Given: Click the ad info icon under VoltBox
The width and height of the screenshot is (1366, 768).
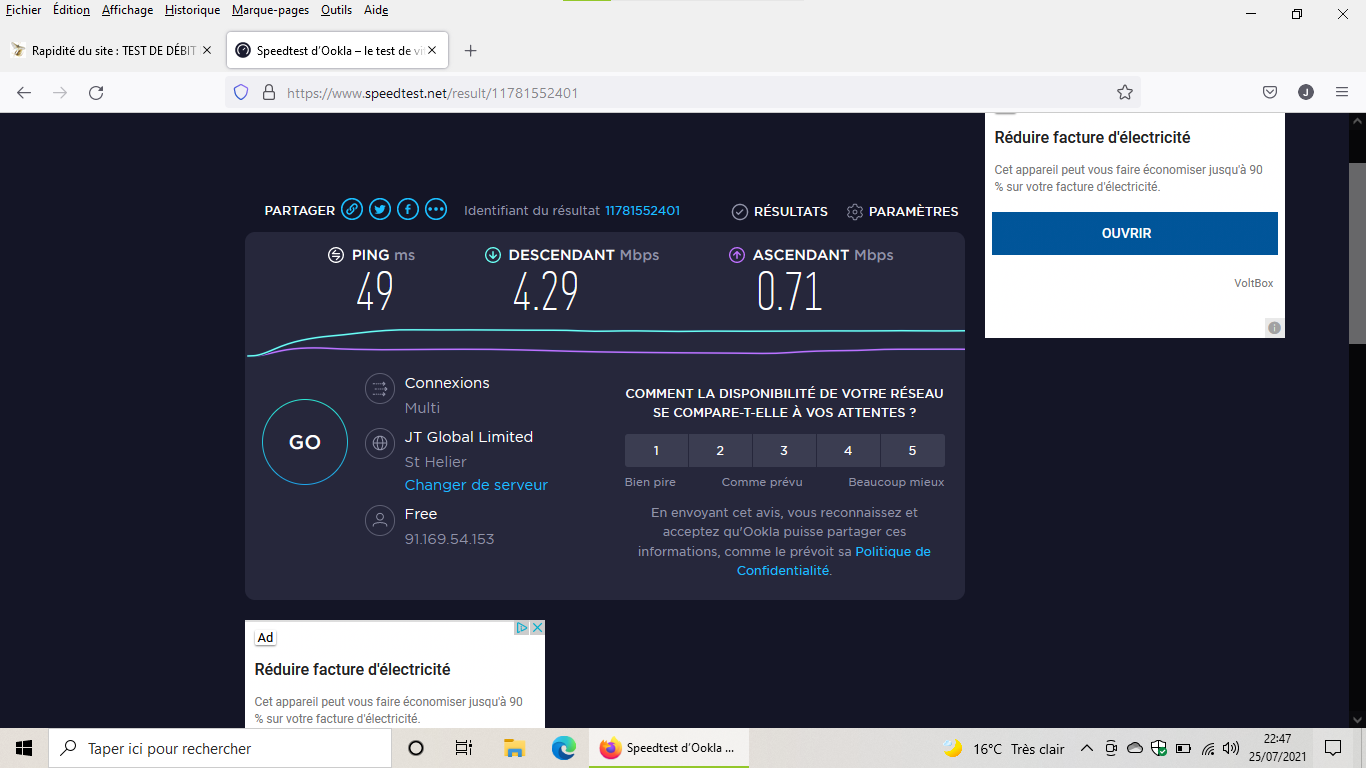Looking at the screenshot, I should tap(1274, 327).
